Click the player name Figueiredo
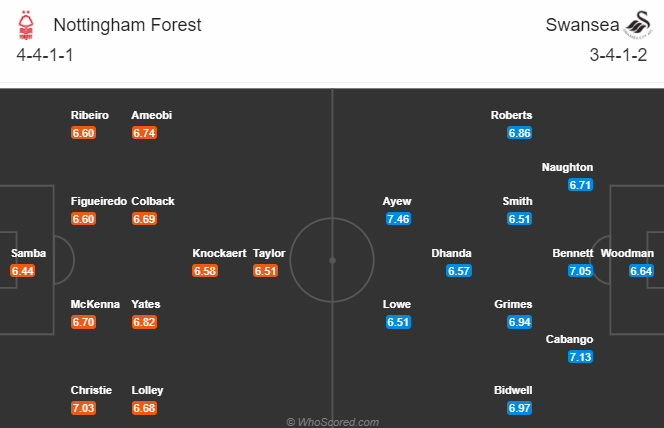 click(99, 201)
